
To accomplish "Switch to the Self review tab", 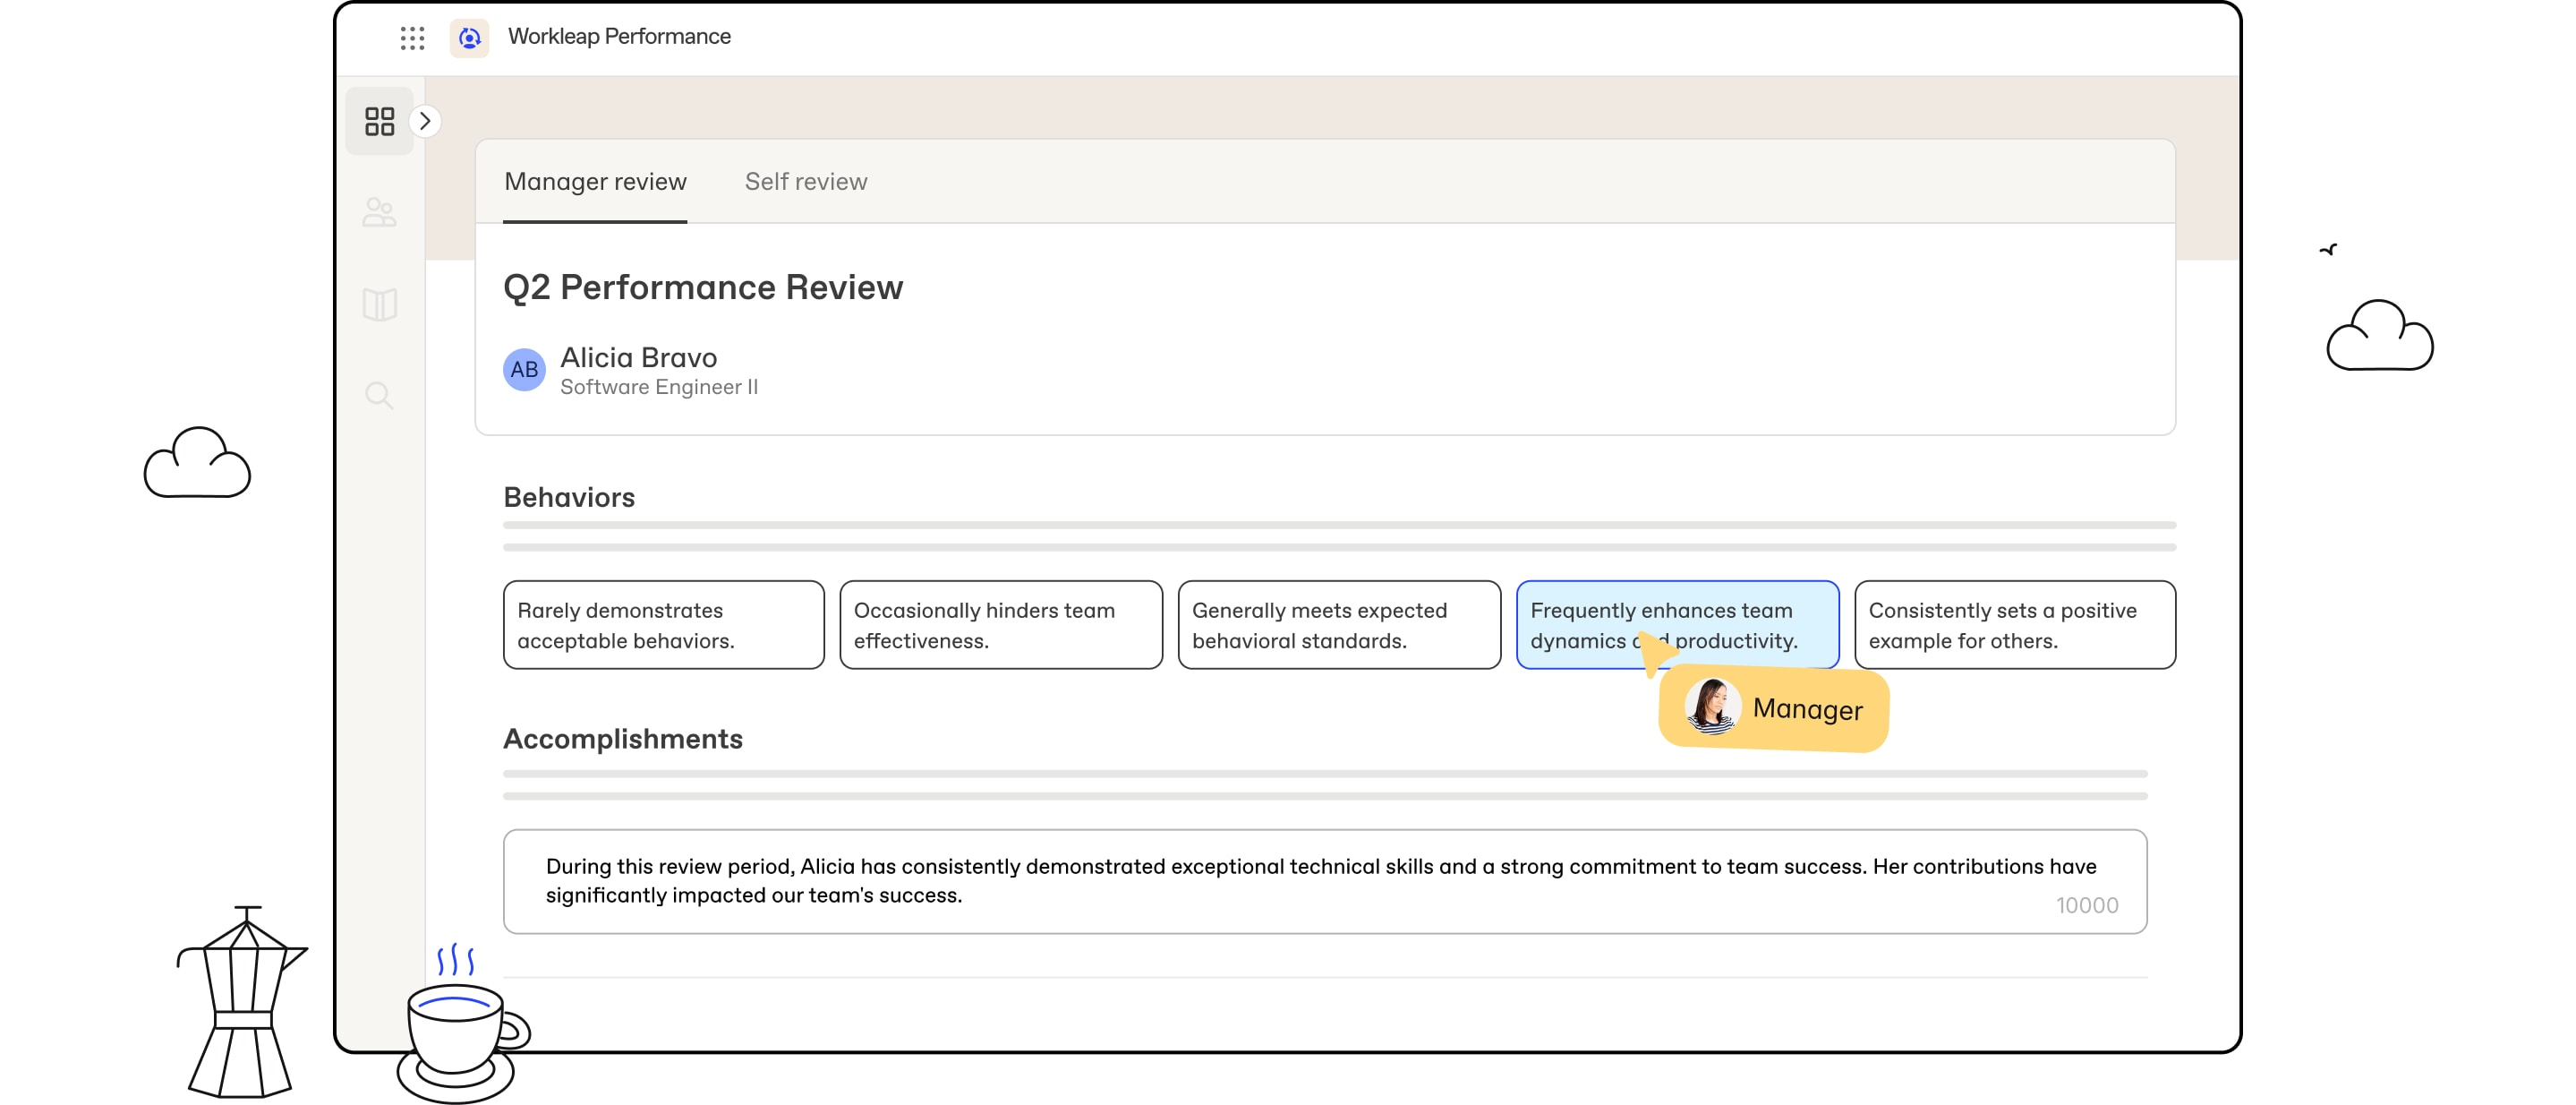I will 806,181.
